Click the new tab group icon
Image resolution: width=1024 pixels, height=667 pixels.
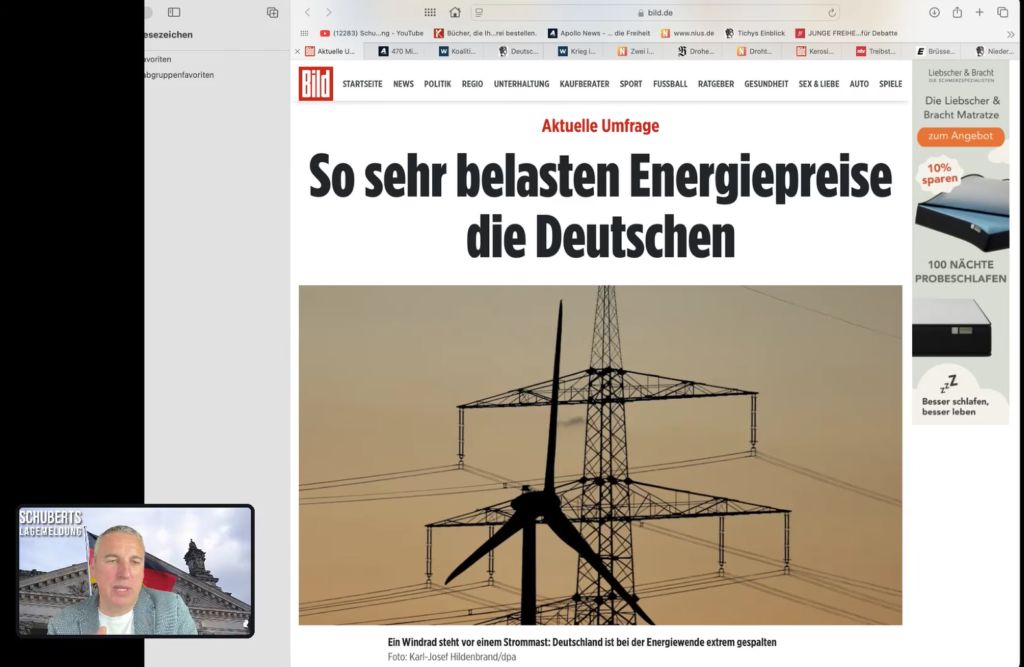(x=272, y=12)
